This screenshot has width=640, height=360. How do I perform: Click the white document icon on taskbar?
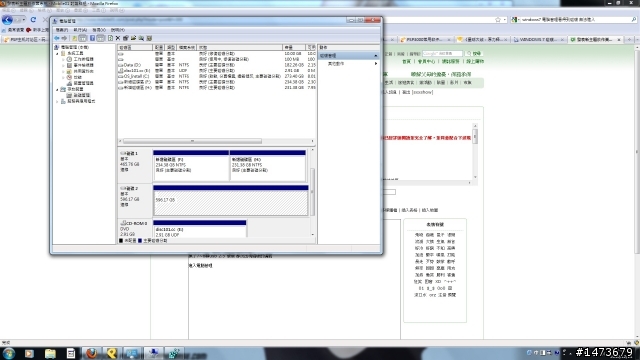[x=71, y=353]
